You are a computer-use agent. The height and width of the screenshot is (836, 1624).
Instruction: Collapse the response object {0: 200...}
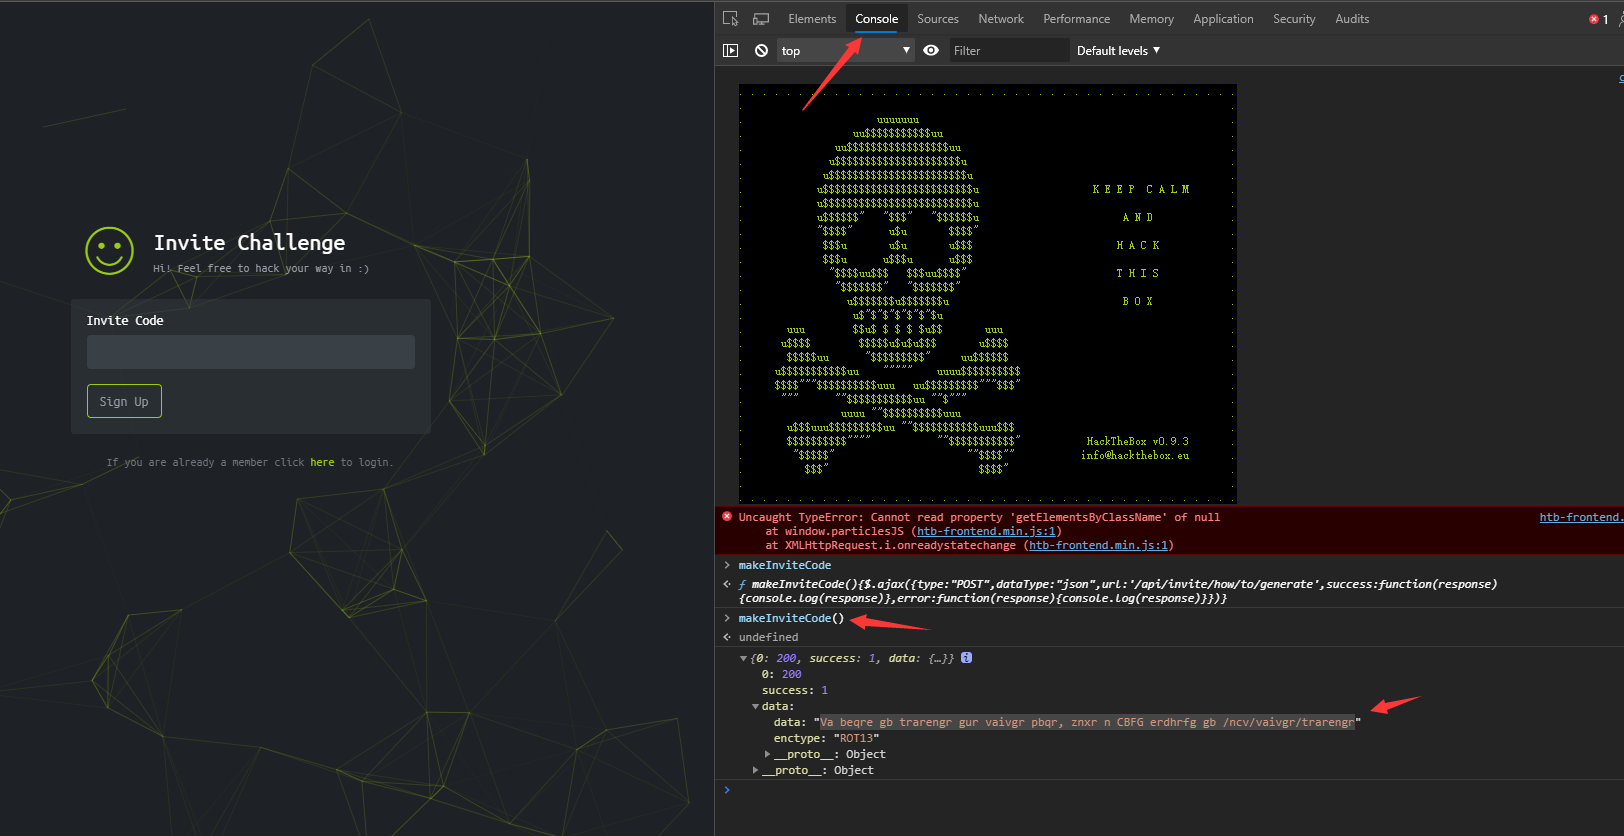point(743,658)
